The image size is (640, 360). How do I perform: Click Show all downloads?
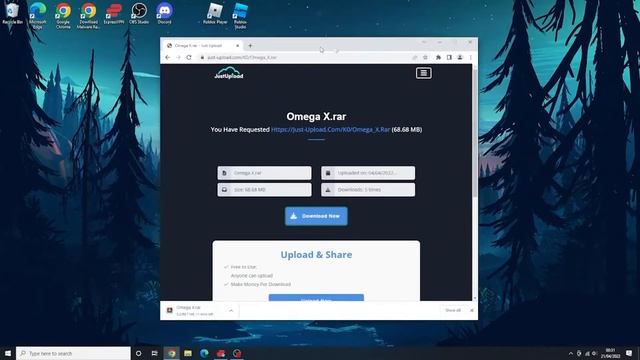[453, 311]
